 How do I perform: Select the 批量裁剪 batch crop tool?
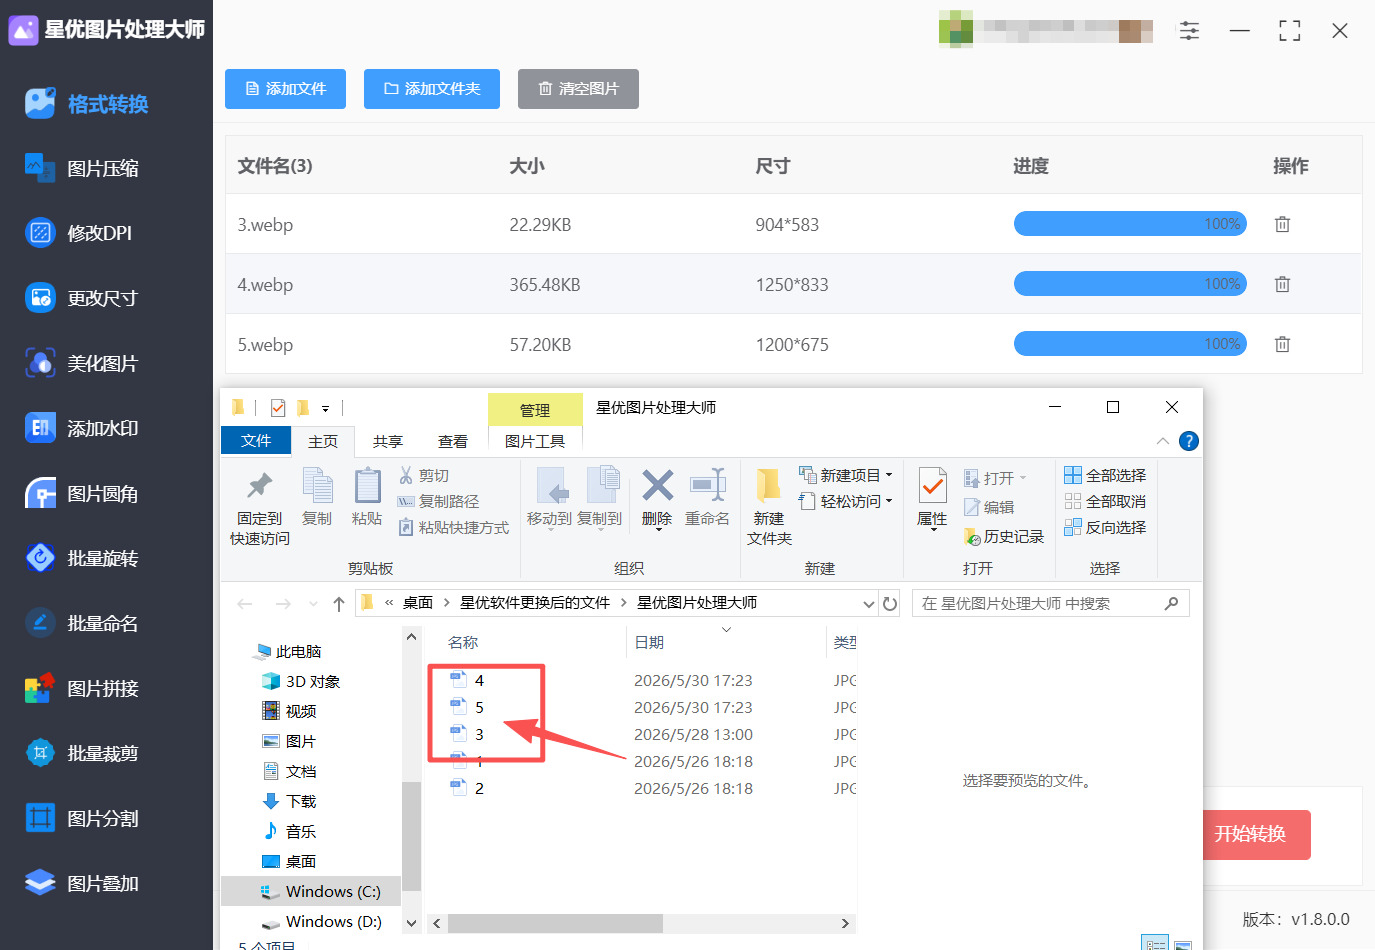pos(83,753)
